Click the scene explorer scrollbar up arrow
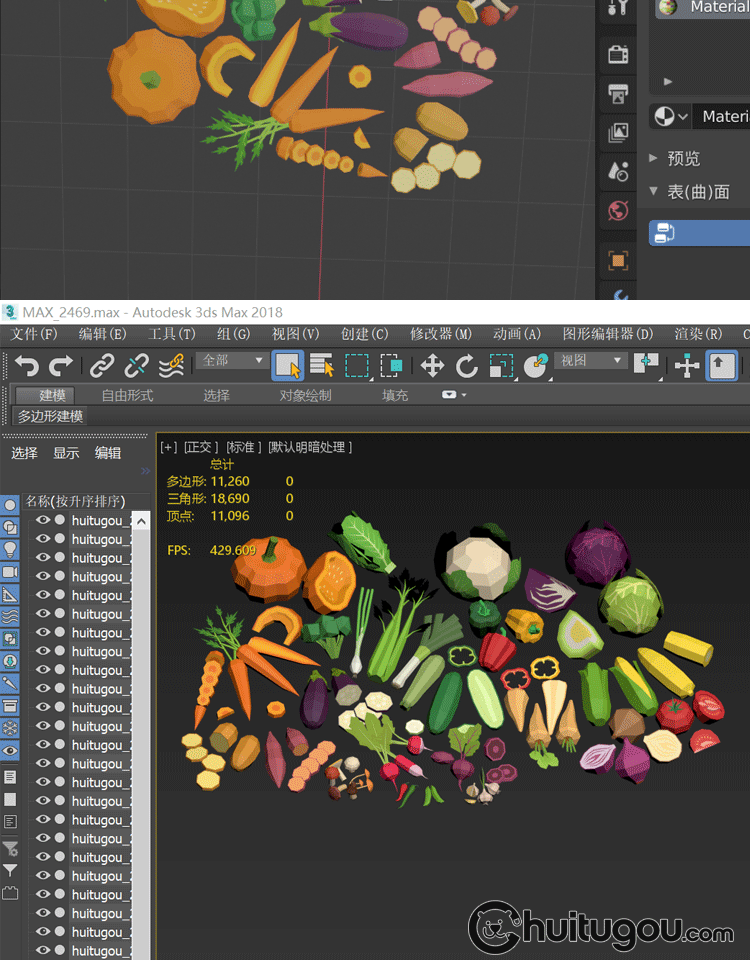The height and width of the screenshot is (960, 750). pos(141,521)
